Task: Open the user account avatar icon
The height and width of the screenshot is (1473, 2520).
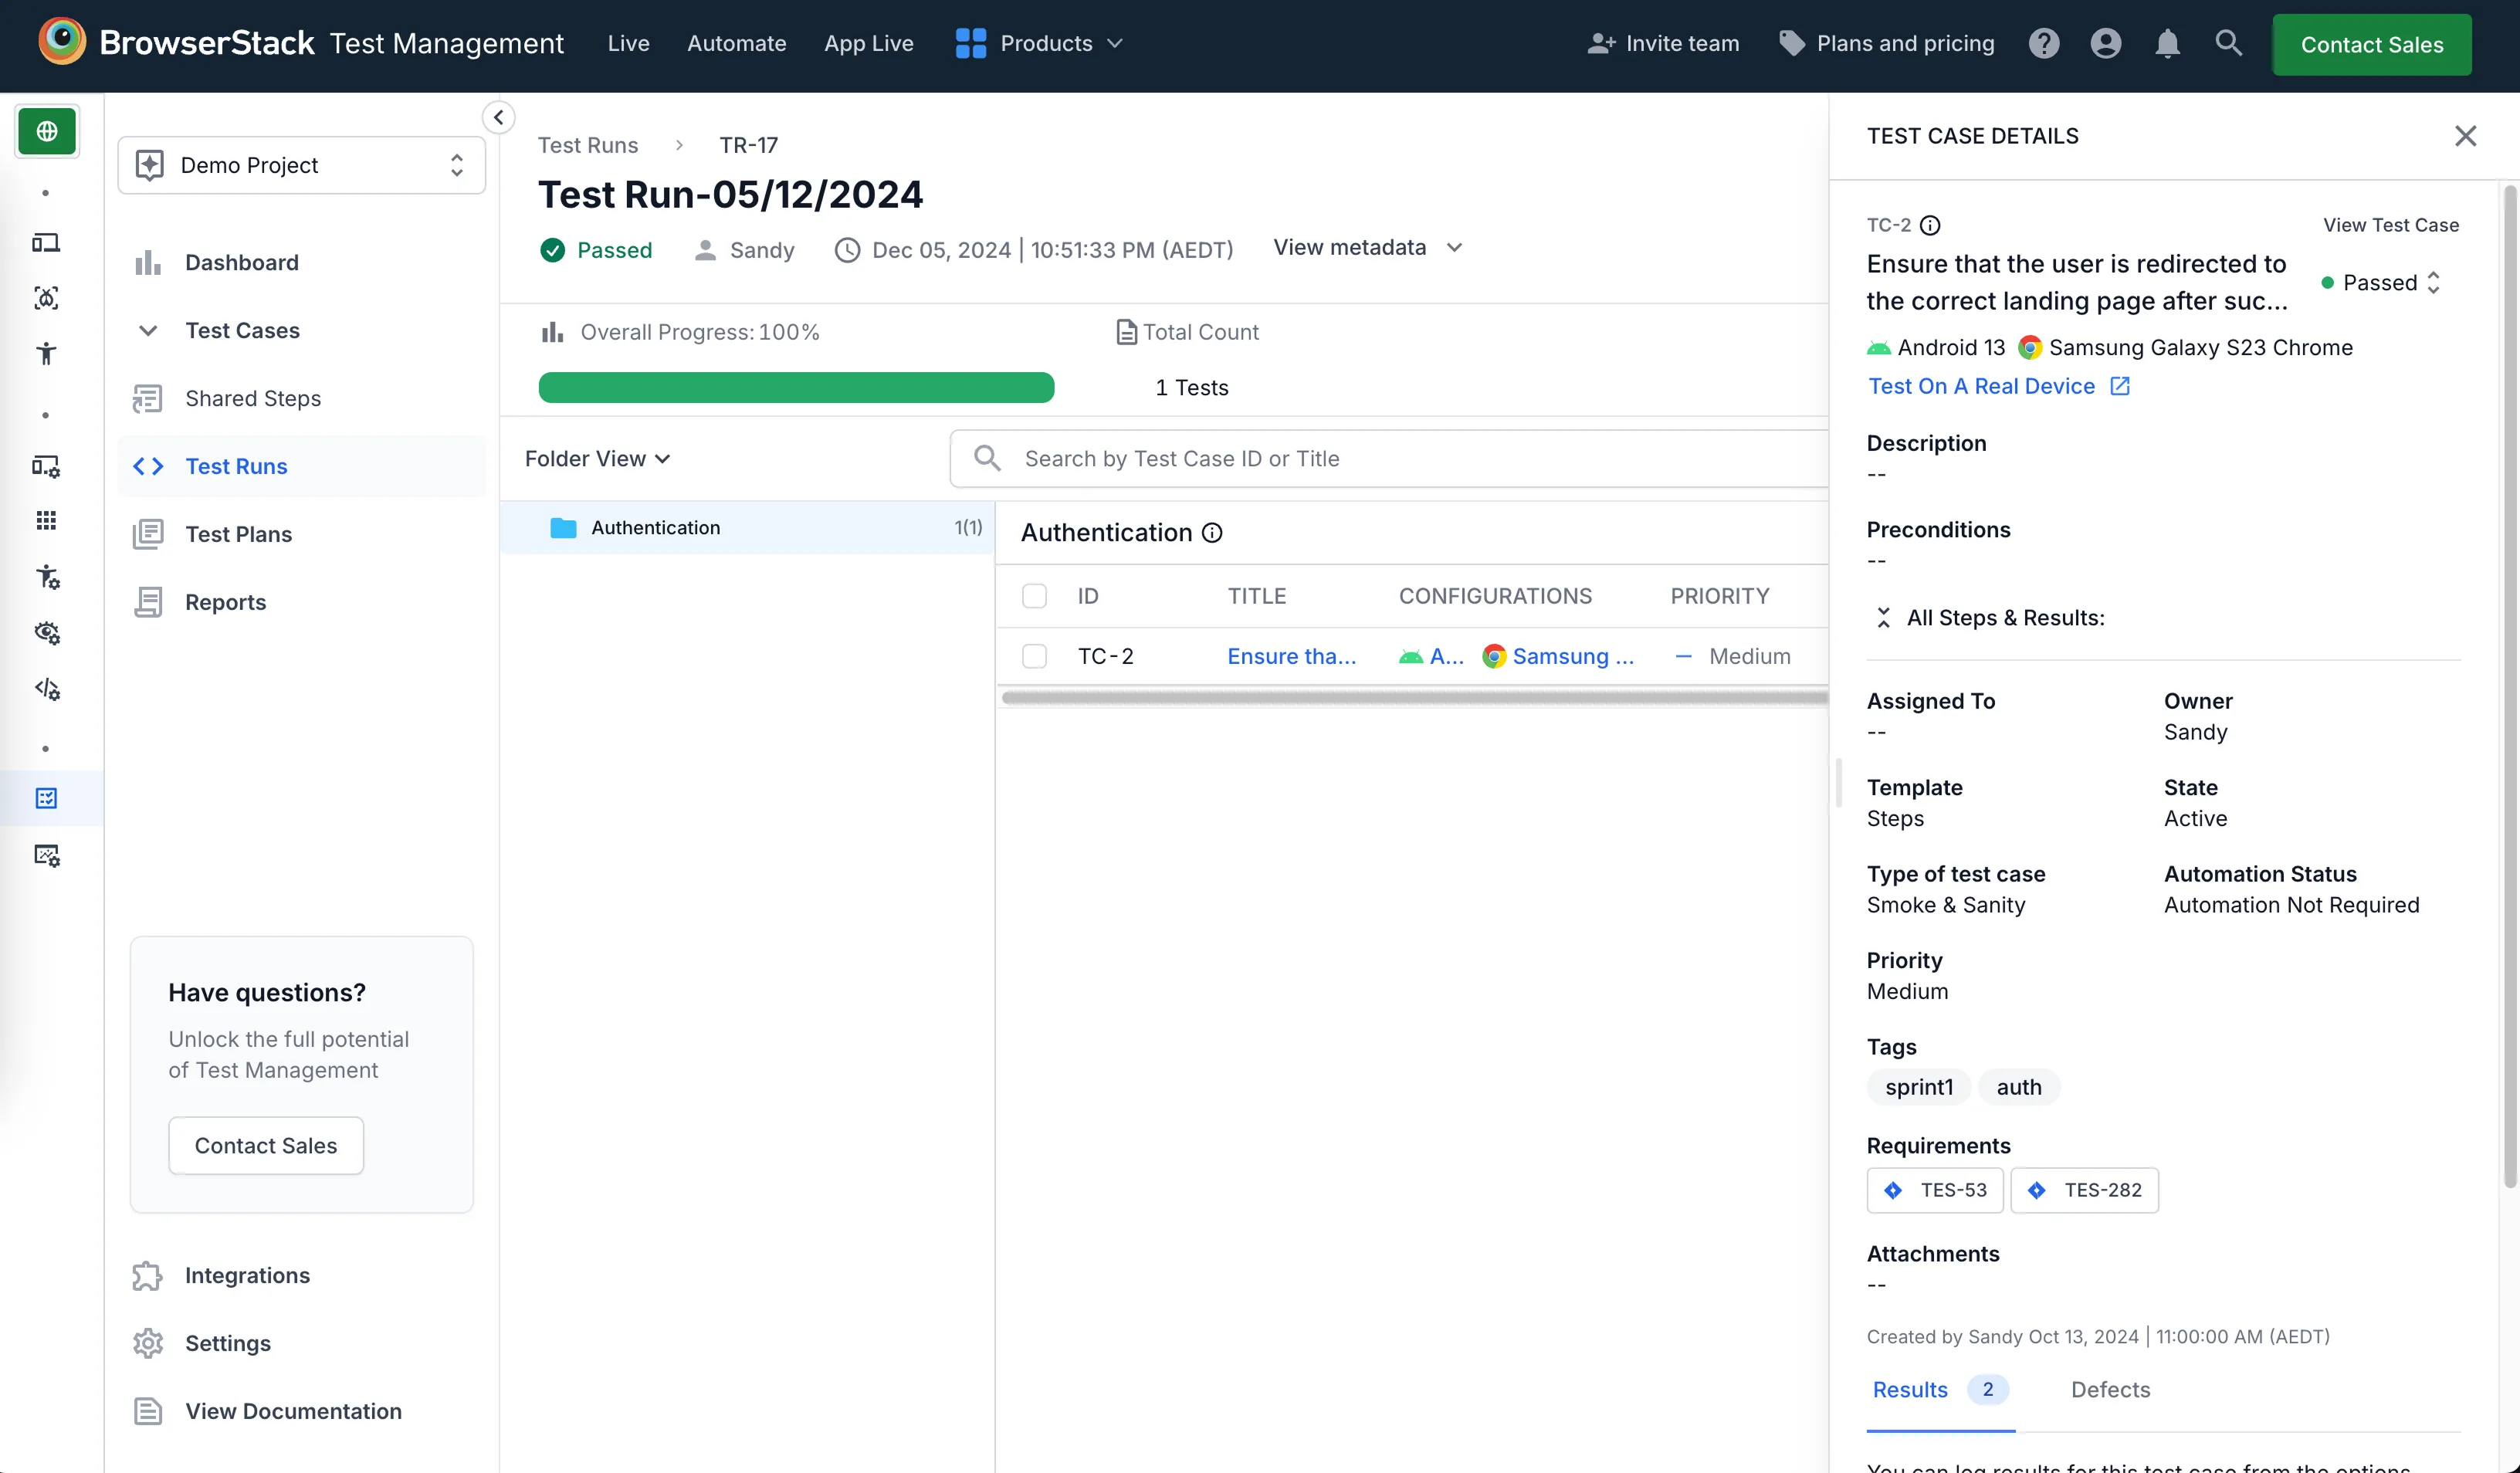Action: click(2106, 43)
